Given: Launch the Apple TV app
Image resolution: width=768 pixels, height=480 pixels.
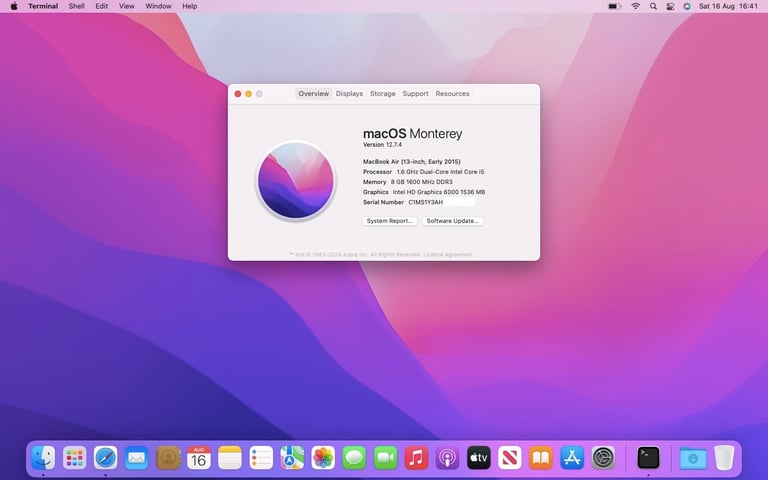Looking at the screenshot, I should tap(479, 458).
